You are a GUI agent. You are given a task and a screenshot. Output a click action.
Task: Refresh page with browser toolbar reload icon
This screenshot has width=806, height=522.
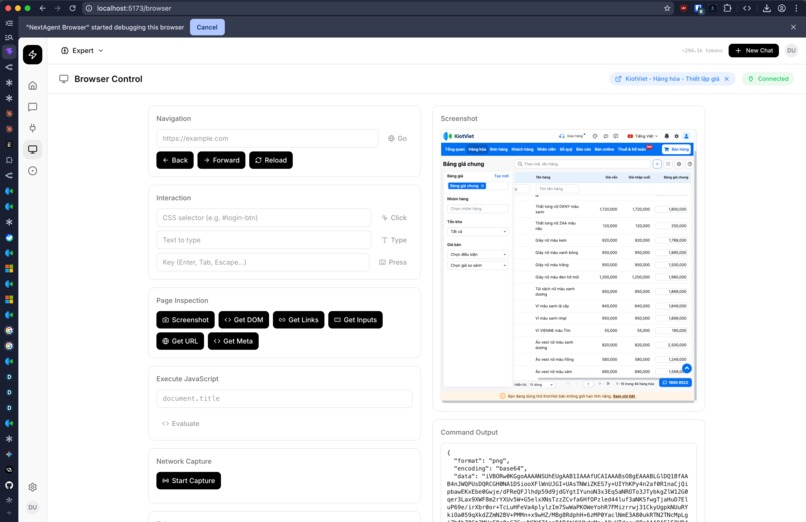click(72, 8)
